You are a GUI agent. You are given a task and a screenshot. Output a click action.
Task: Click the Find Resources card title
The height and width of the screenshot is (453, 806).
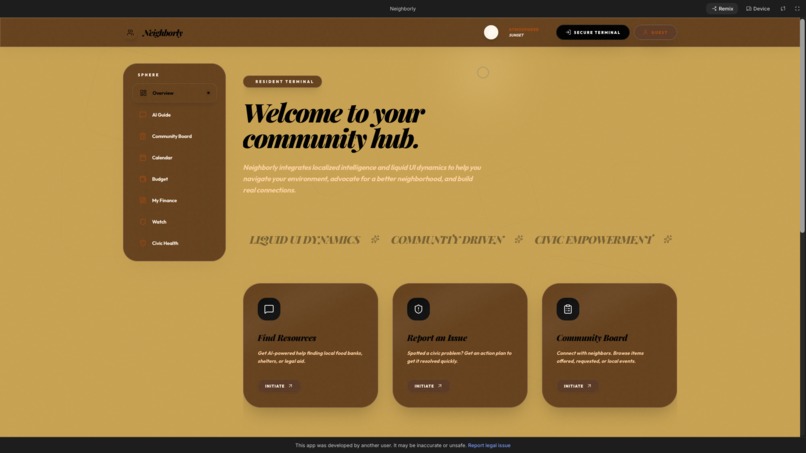tap(287, 338)
